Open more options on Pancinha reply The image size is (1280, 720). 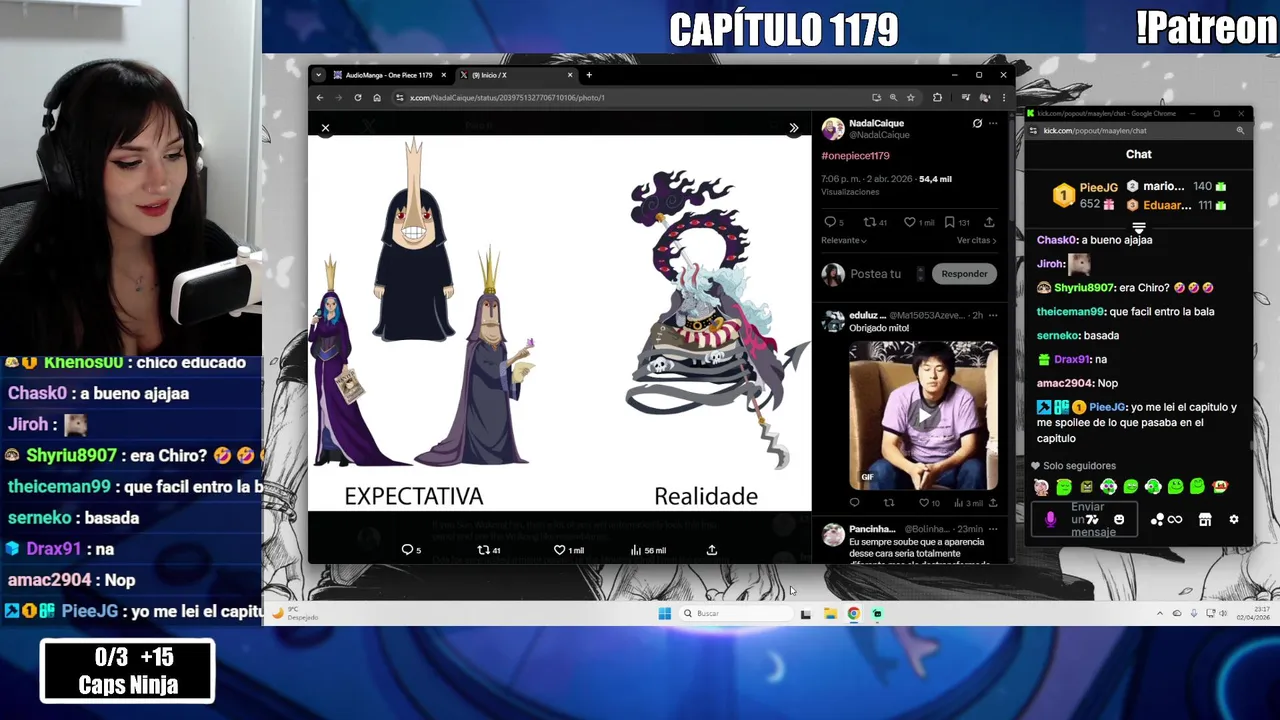tap(993, 529)
